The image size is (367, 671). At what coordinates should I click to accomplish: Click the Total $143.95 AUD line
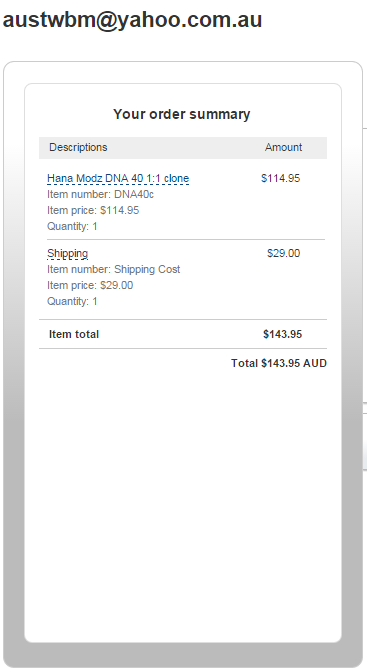279,363
